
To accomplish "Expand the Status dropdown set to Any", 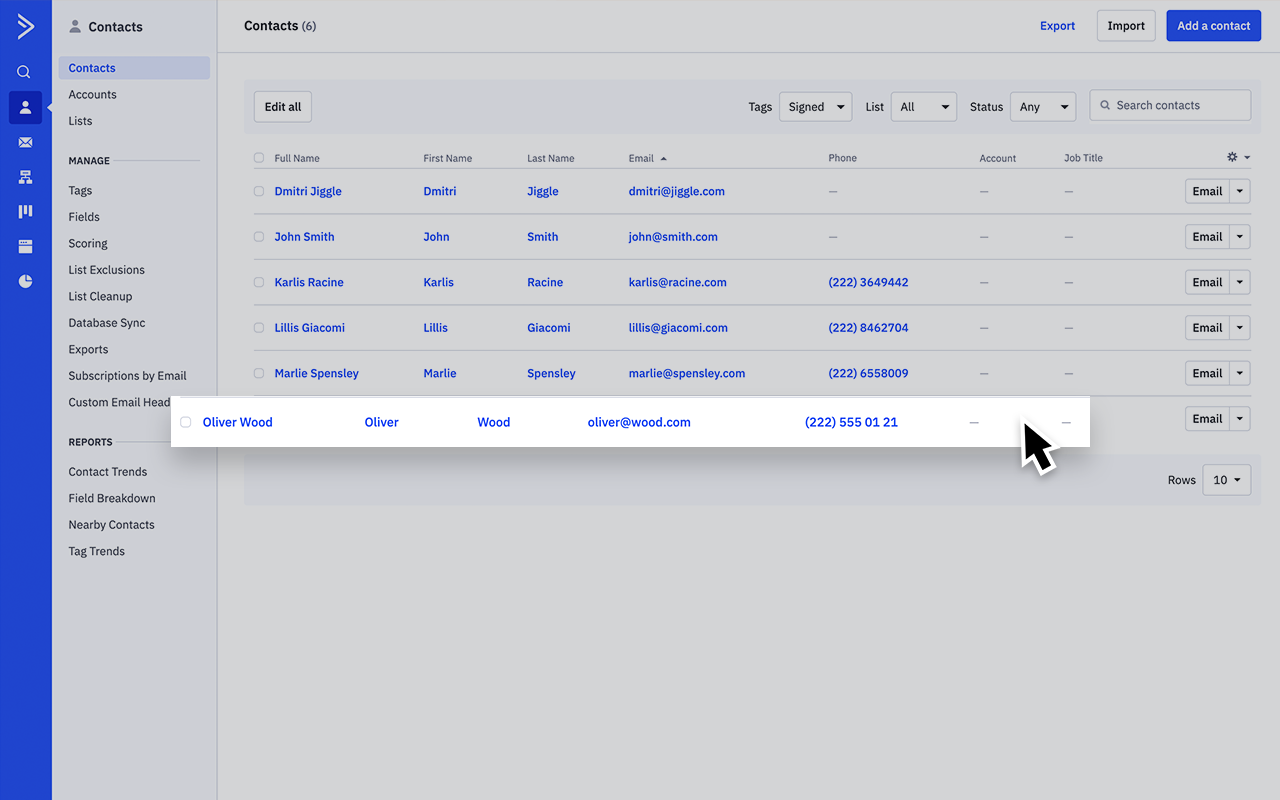I will coord(1043,105).
